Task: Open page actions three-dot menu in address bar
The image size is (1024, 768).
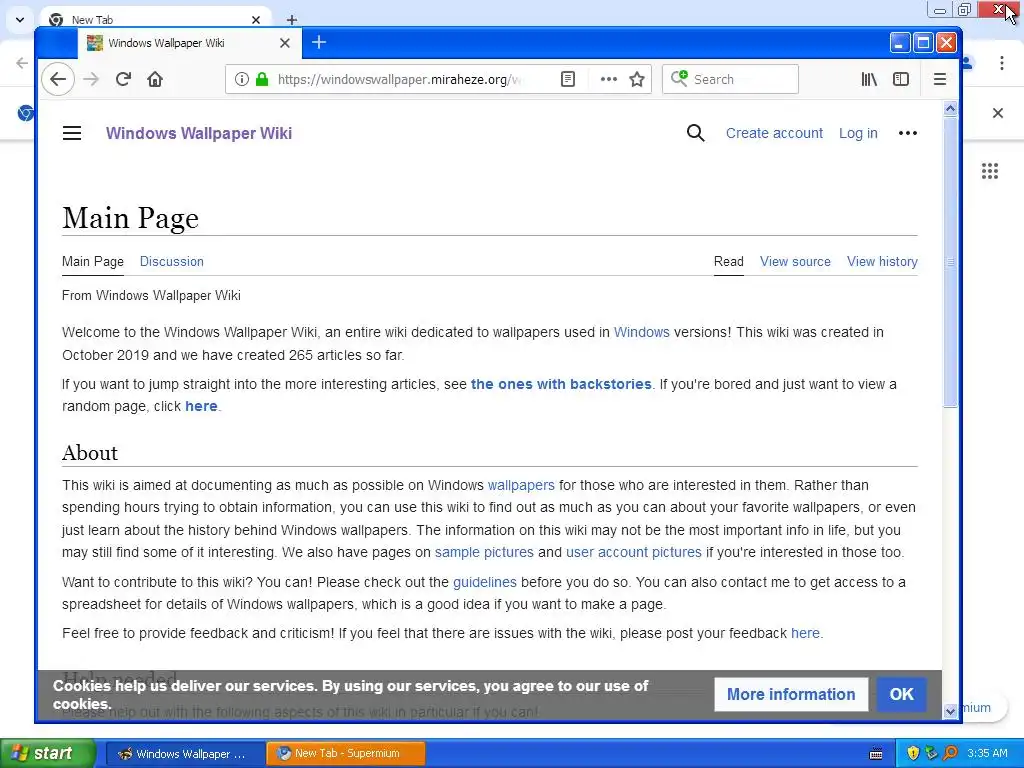Action: [608, 80]
